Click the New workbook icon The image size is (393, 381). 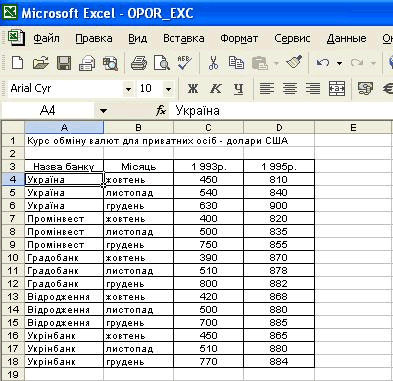pyautogui.click(x=17, y=63)
